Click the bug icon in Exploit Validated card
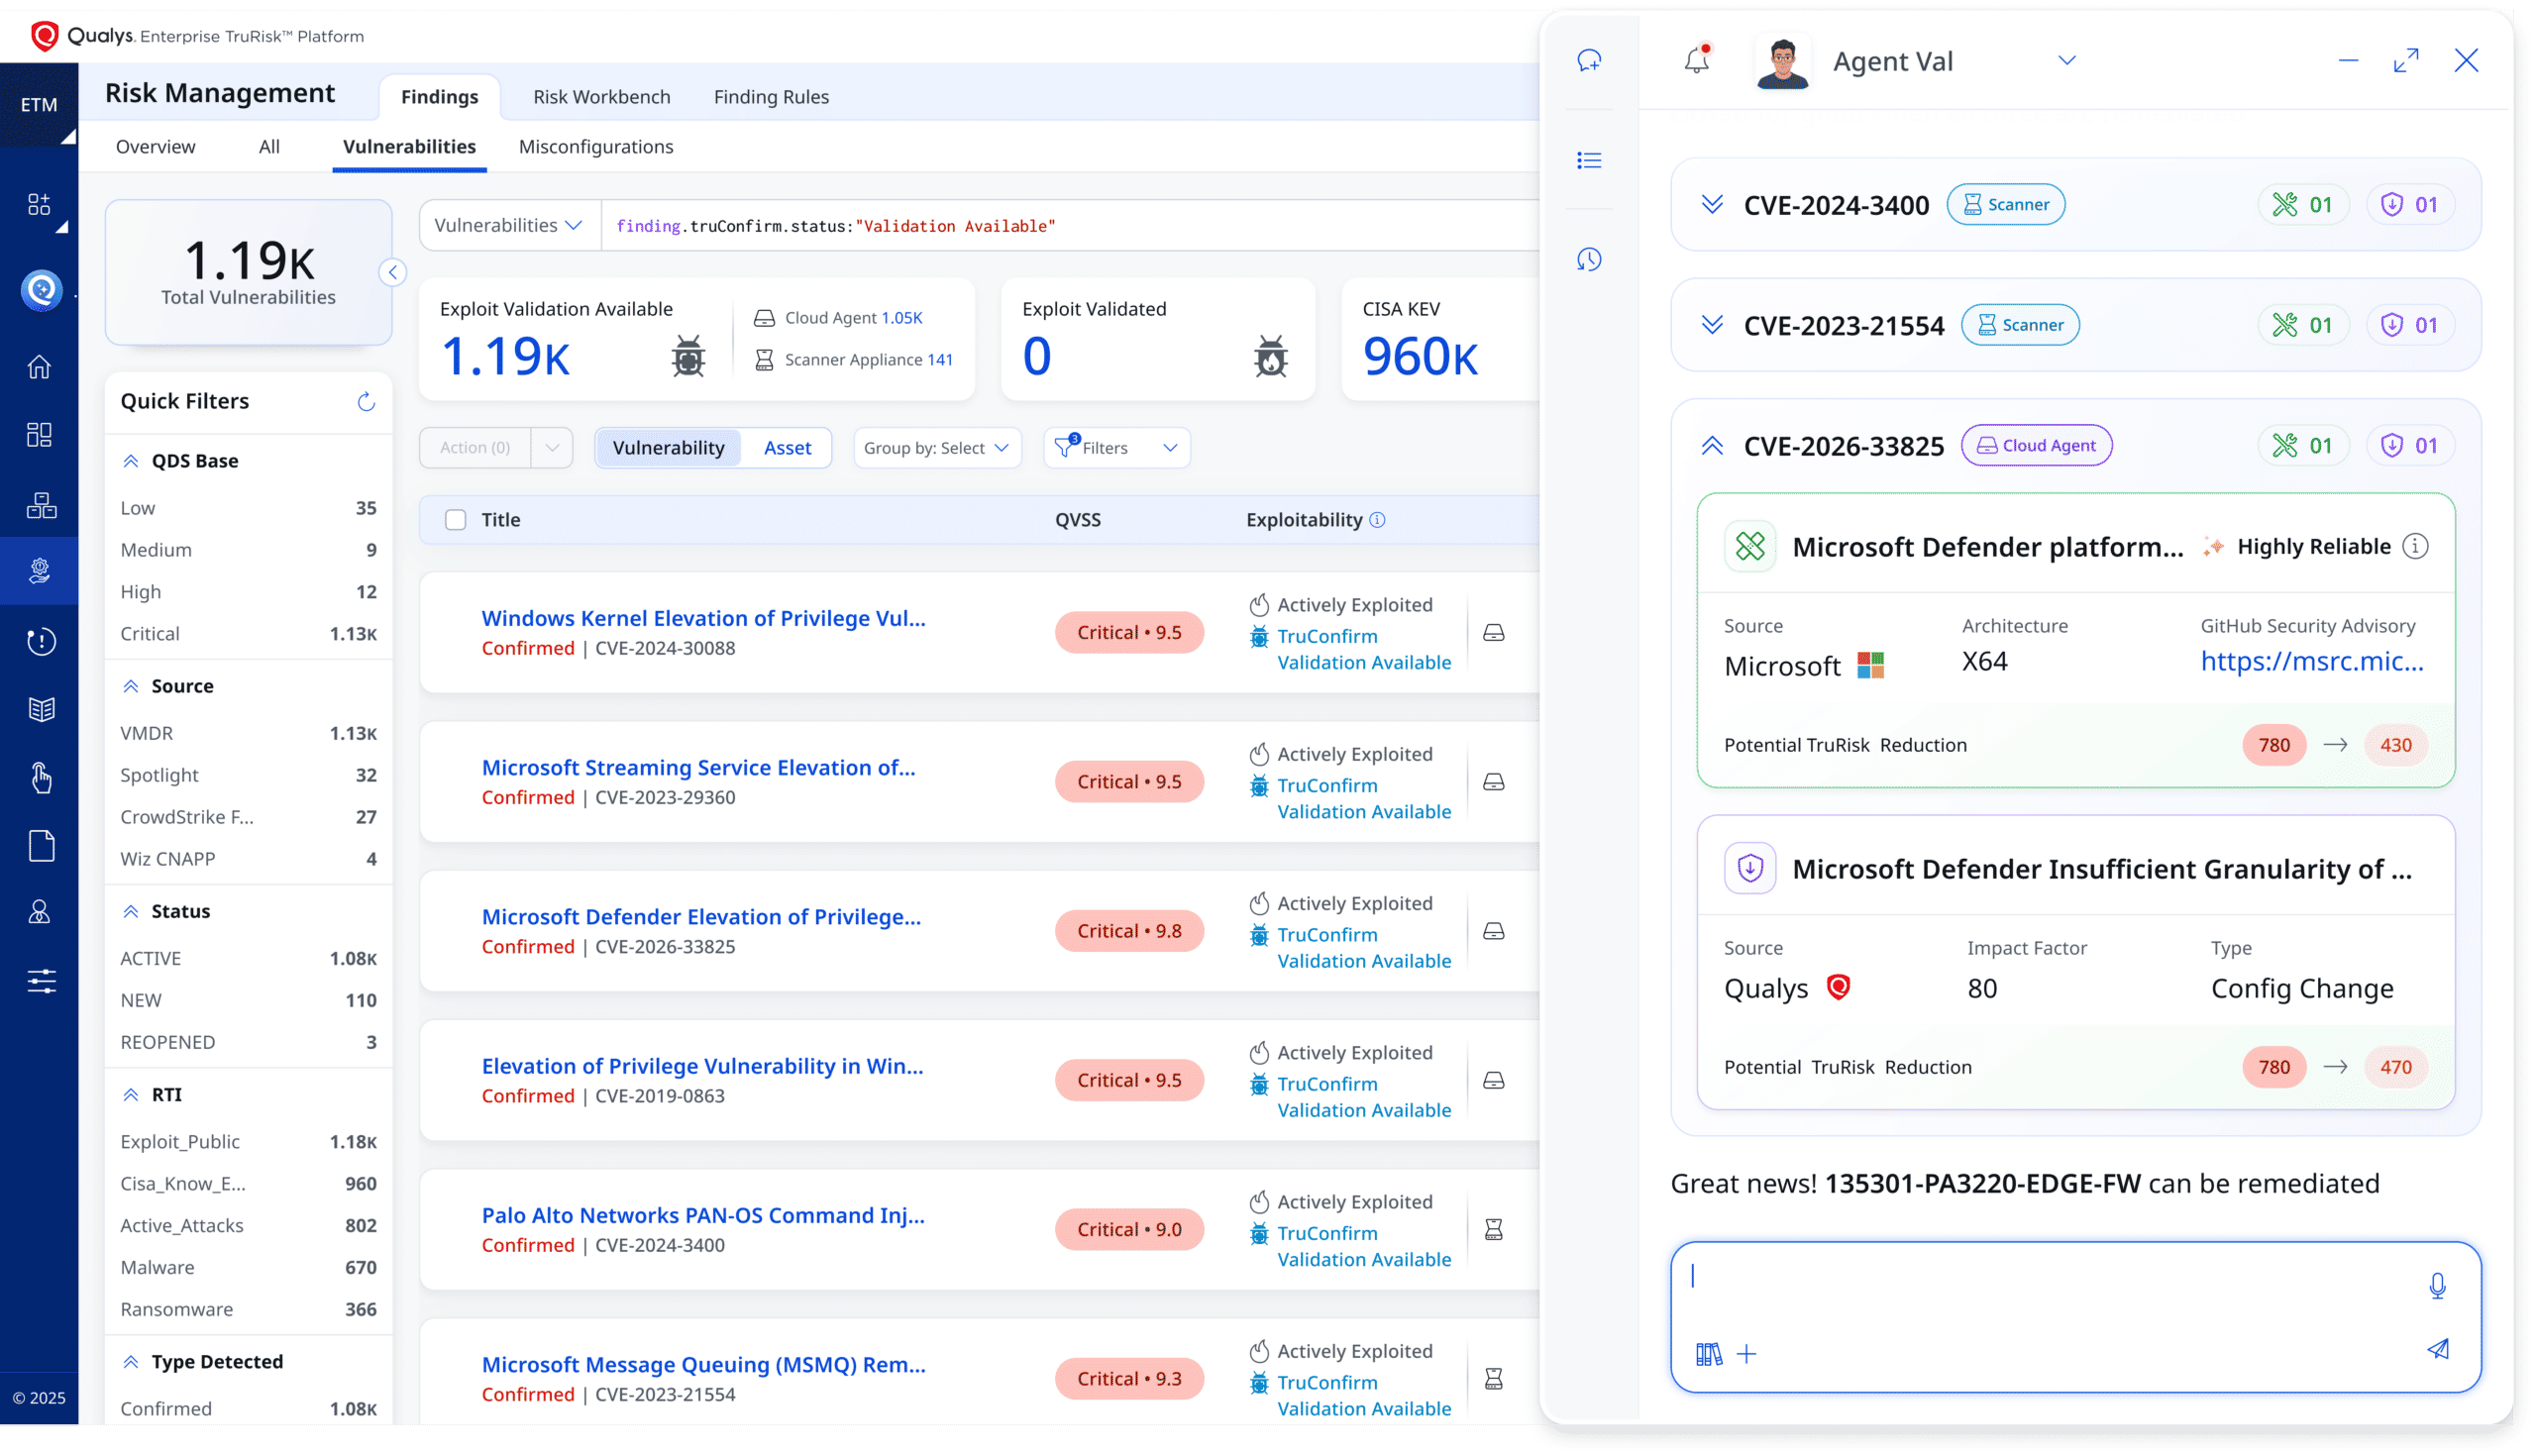 1270,356
